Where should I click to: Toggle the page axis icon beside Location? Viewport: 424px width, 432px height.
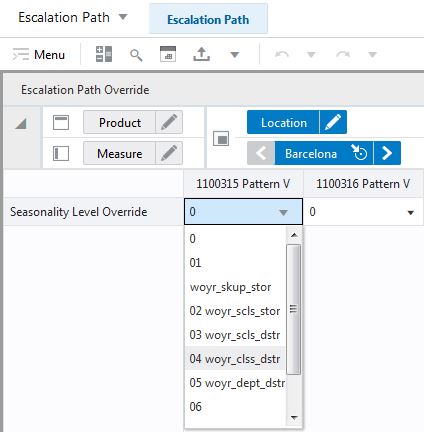point(221,138)
